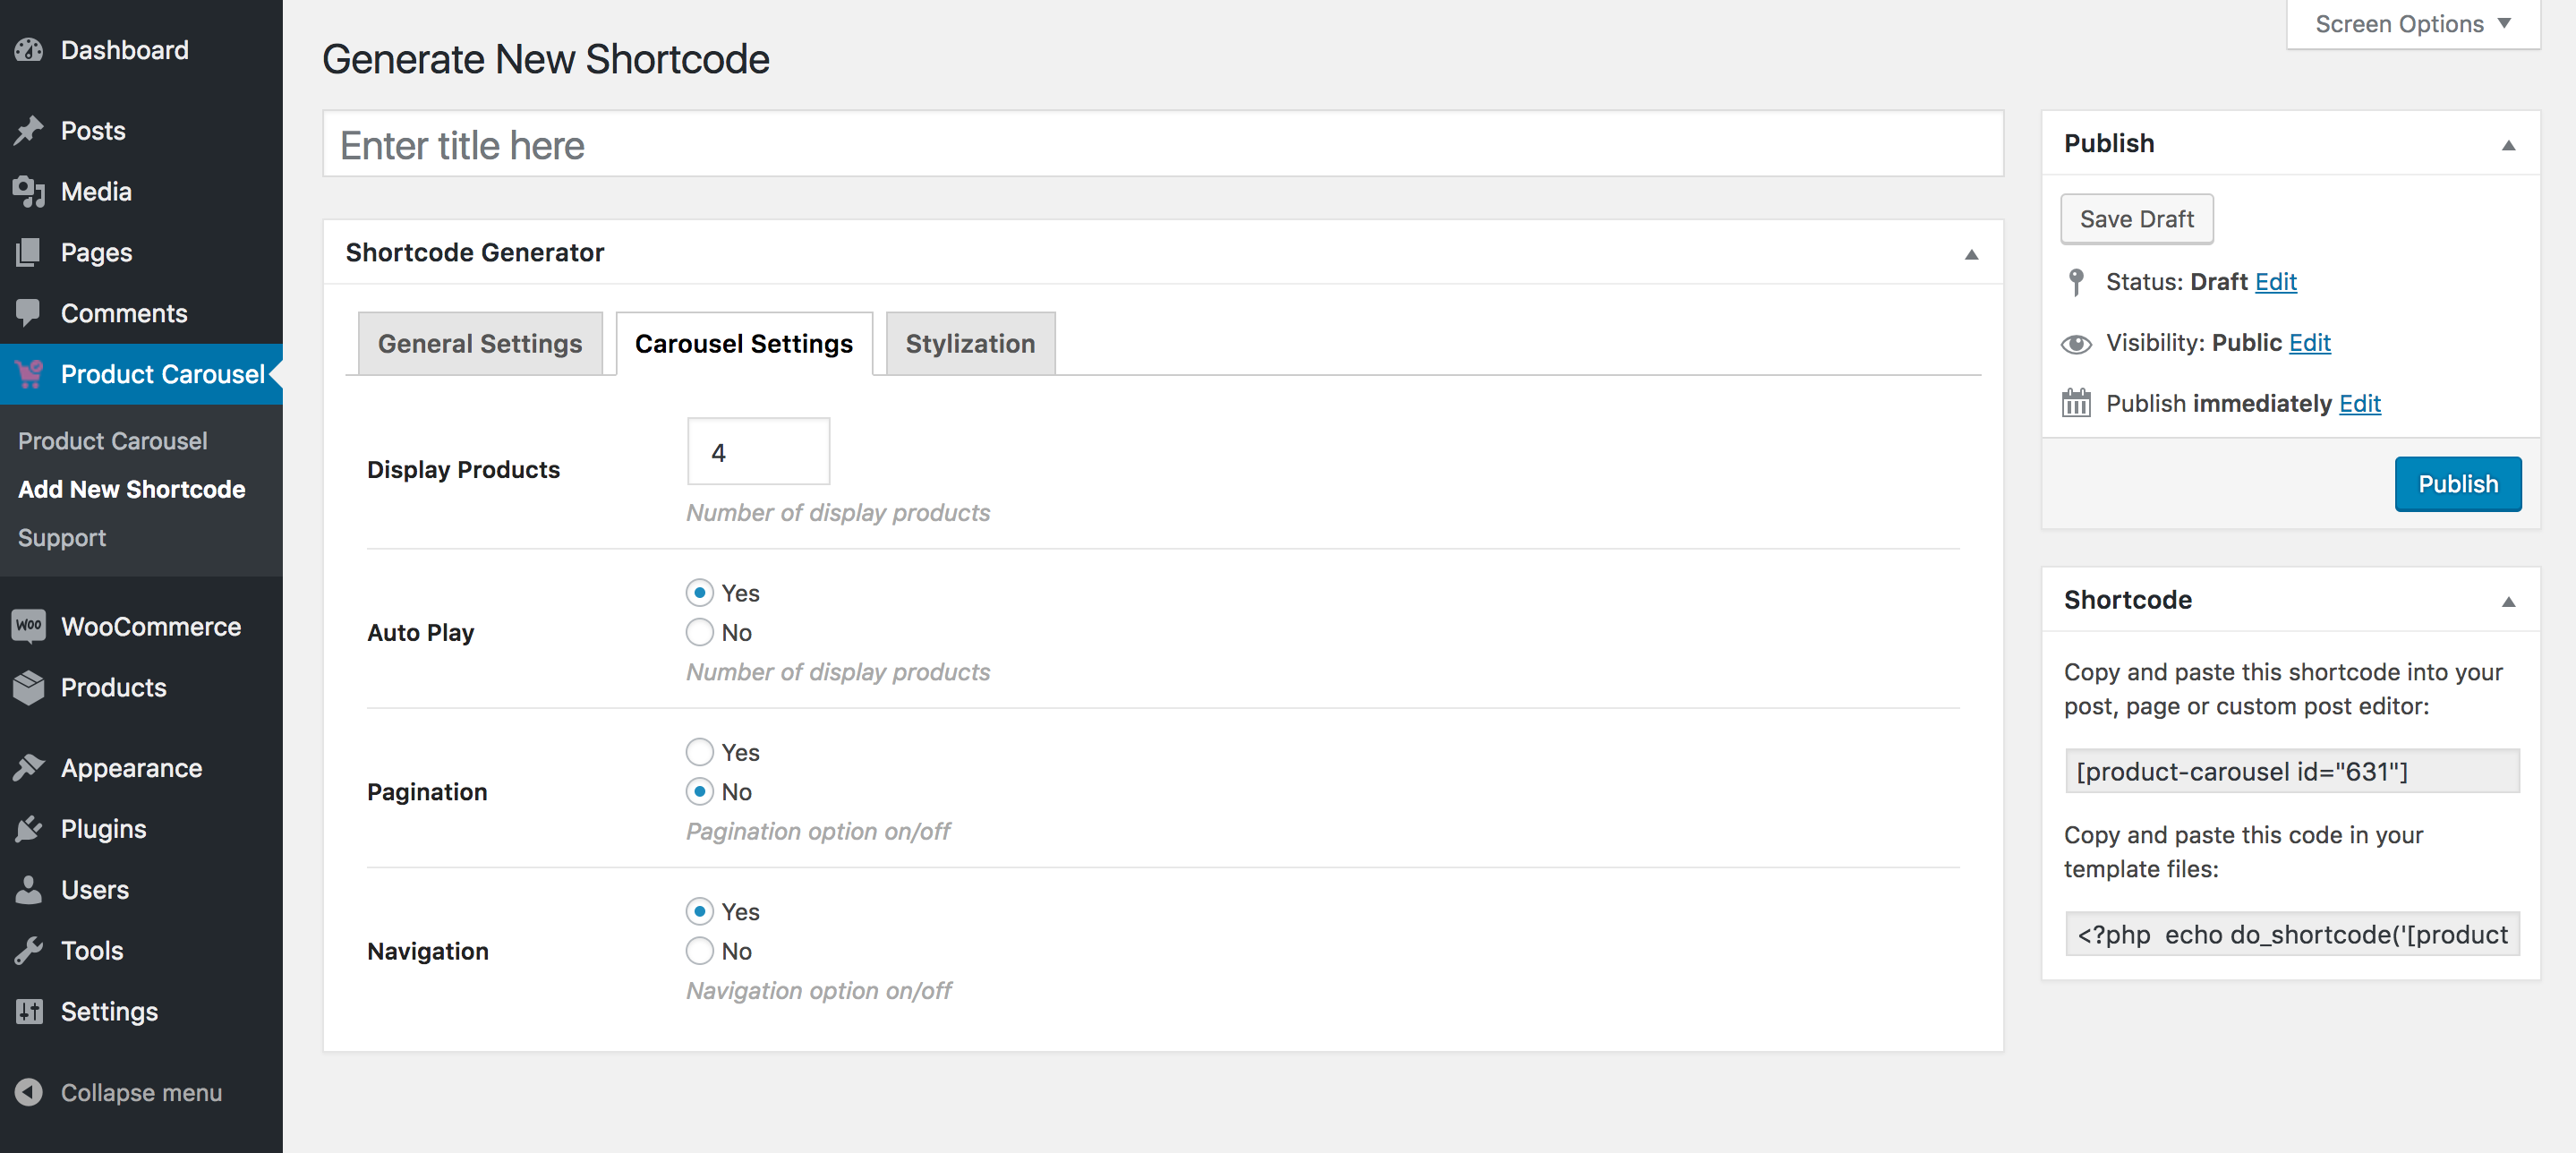
Task: Click the calendar icon next to Publish
Action: 2077,403
